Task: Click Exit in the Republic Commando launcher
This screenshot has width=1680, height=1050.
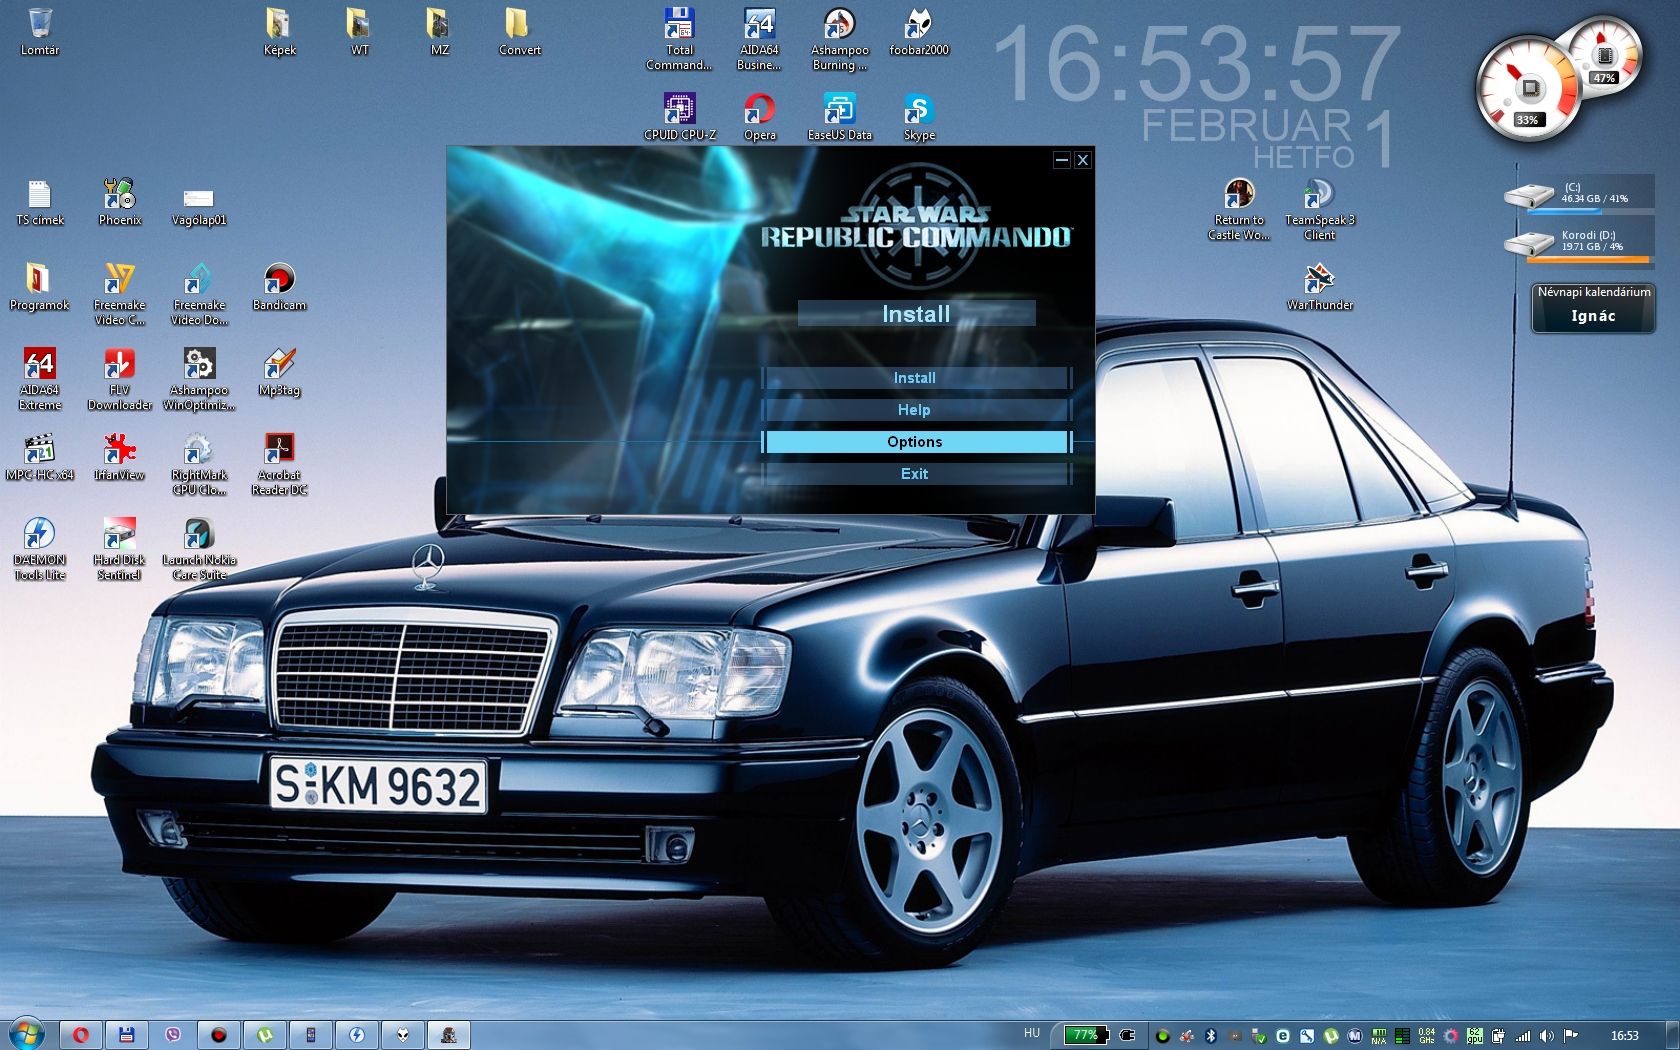Action: tap(915, 474)
